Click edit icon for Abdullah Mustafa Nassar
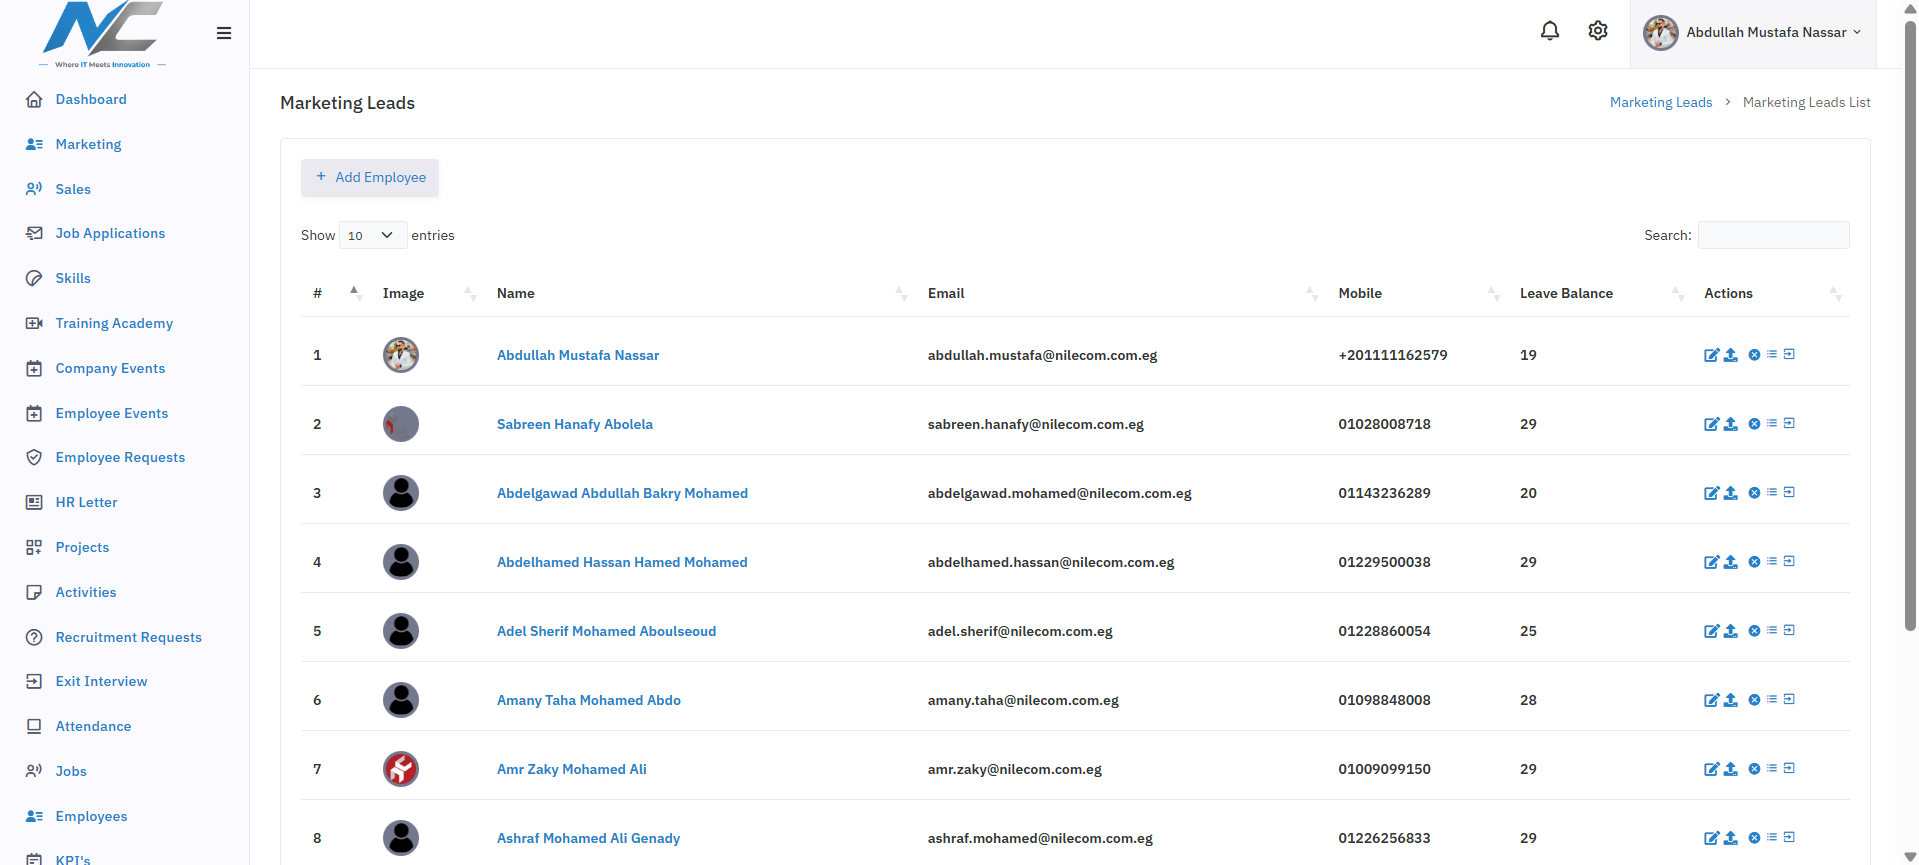 click(x=1712, y=355)
